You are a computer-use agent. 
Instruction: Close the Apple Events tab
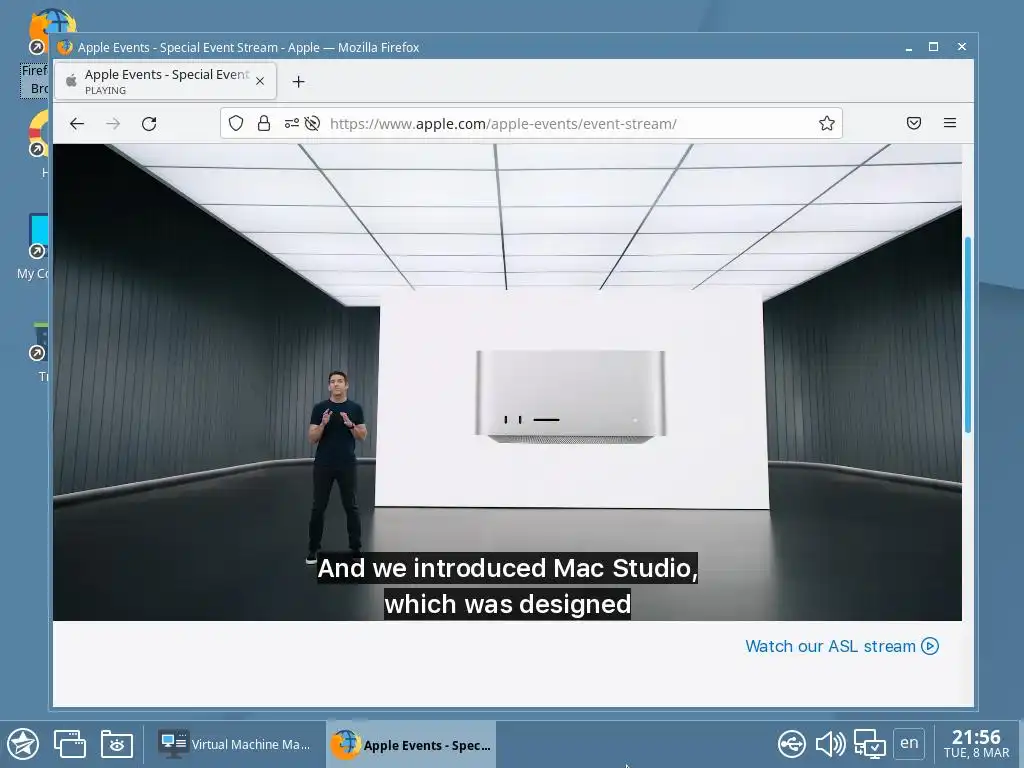(x=260, y=81)
